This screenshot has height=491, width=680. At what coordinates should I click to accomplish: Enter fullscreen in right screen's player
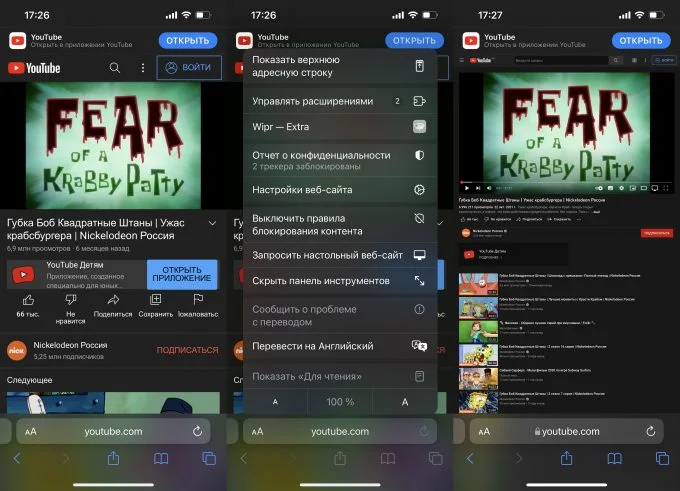(x=666, y=188)
